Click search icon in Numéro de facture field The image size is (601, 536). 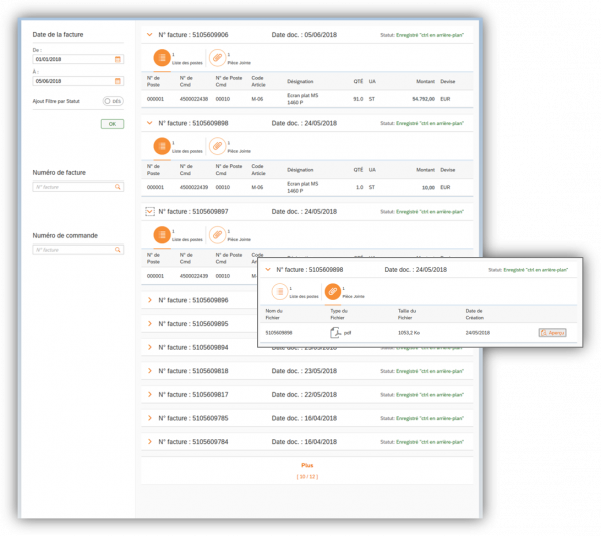tap(118, 187)
